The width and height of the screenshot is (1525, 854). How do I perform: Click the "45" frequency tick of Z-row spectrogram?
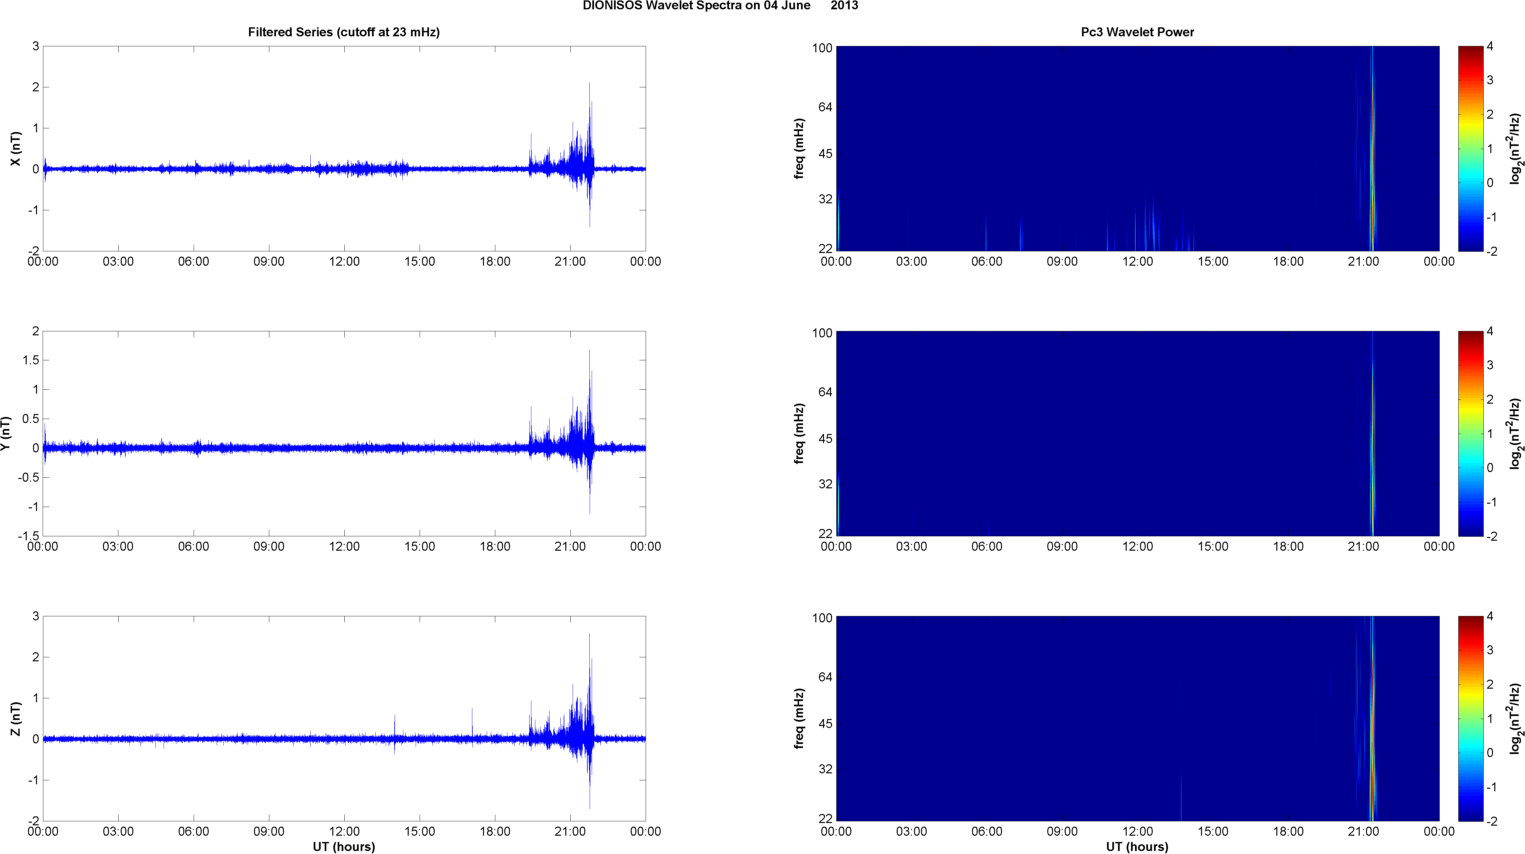tap(826, 724)
